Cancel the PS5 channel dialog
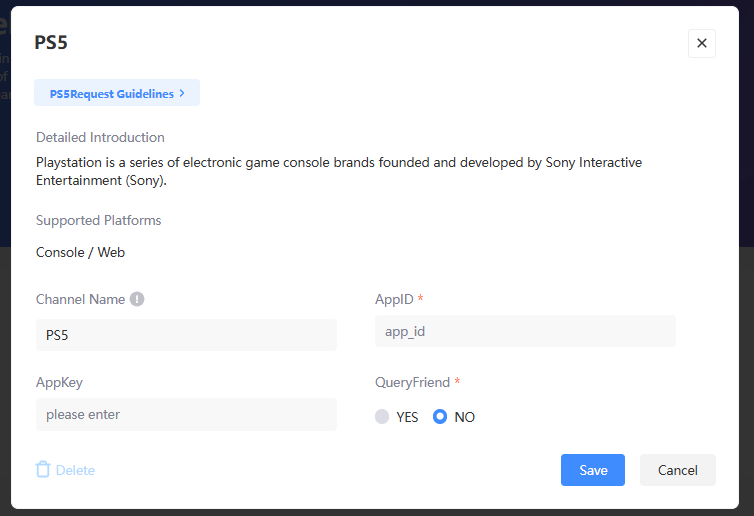This screenshot has width=754, height=516. pos(678,470)
